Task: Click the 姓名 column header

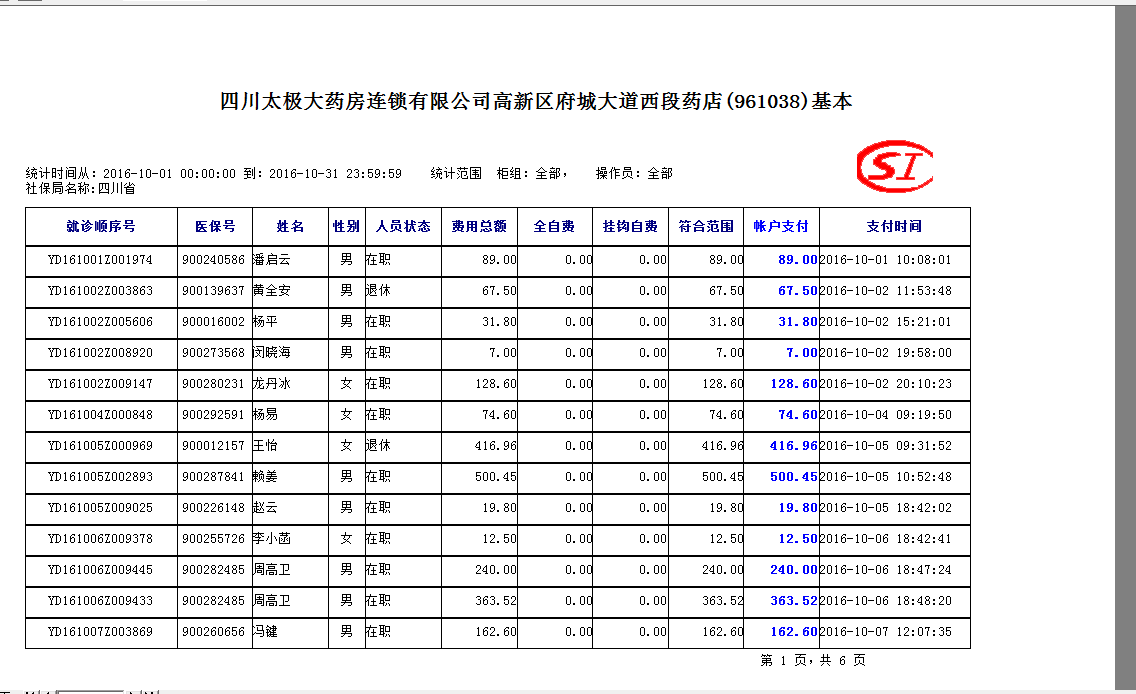Action: point(290,227)
